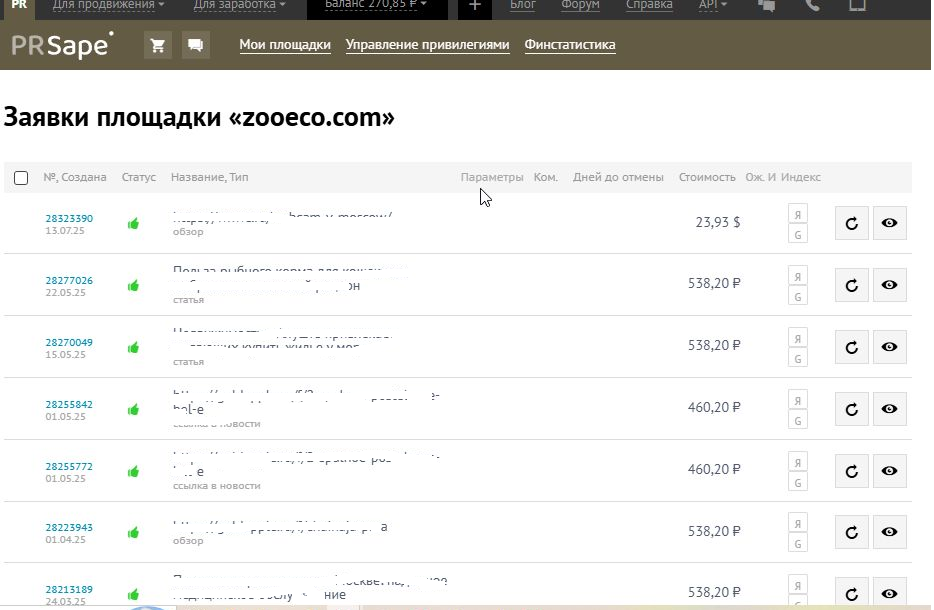934x610 pixels.
Task: Click the Яндекс index icon for order 28255842
Action: coord(798,400)
